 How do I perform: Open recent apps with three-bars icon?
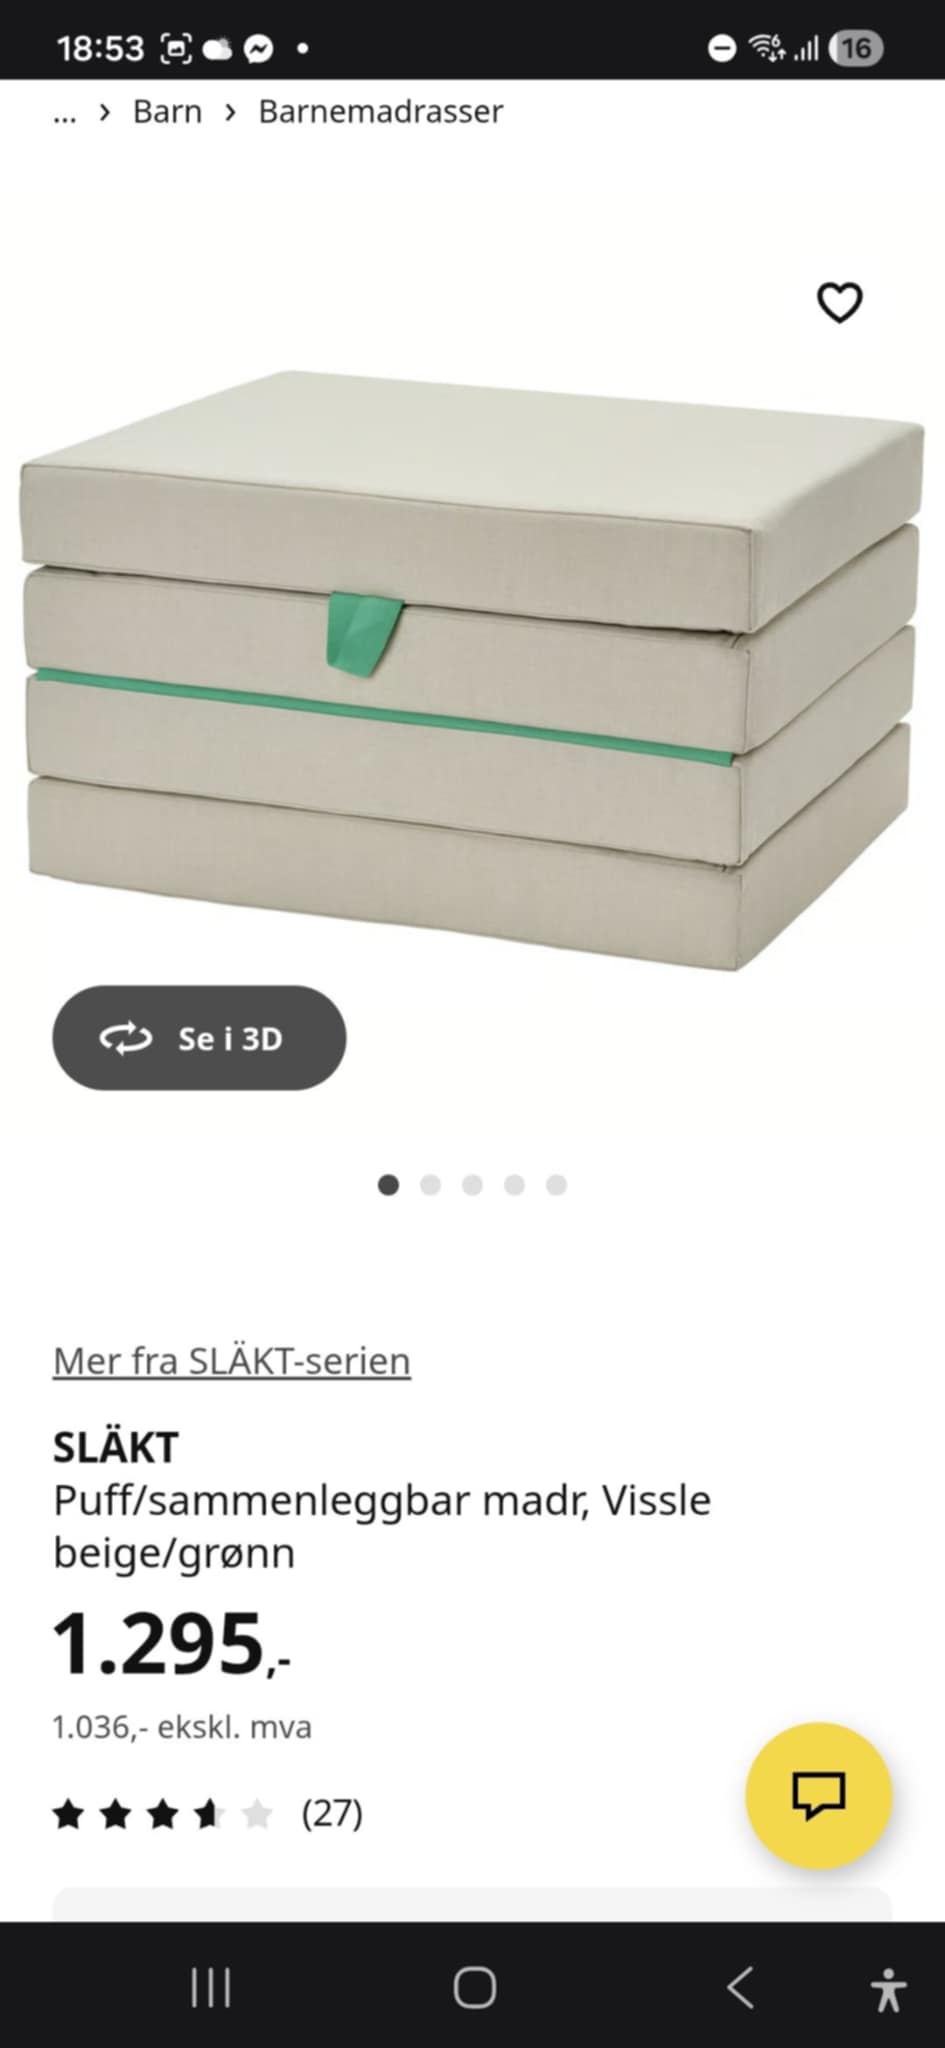[x=211, y=1987]
